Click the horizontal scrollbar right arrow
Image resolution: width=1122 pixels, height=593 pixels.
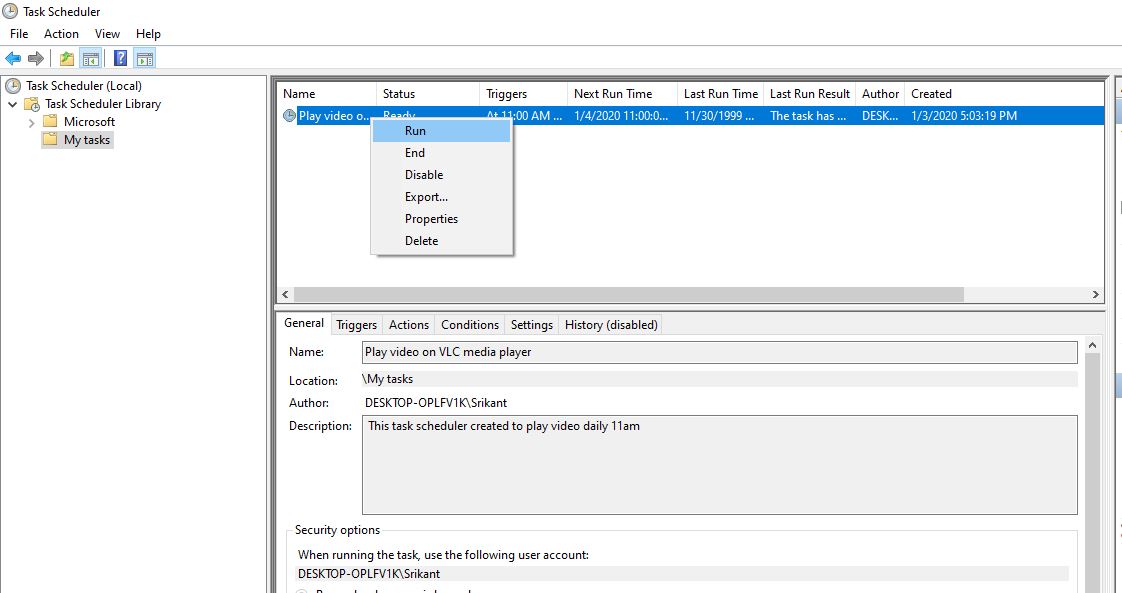1096,295
